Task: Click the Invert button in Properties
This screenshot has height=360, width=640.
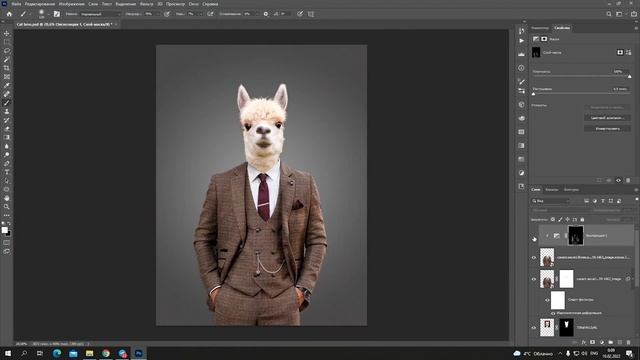Action: 607,129
